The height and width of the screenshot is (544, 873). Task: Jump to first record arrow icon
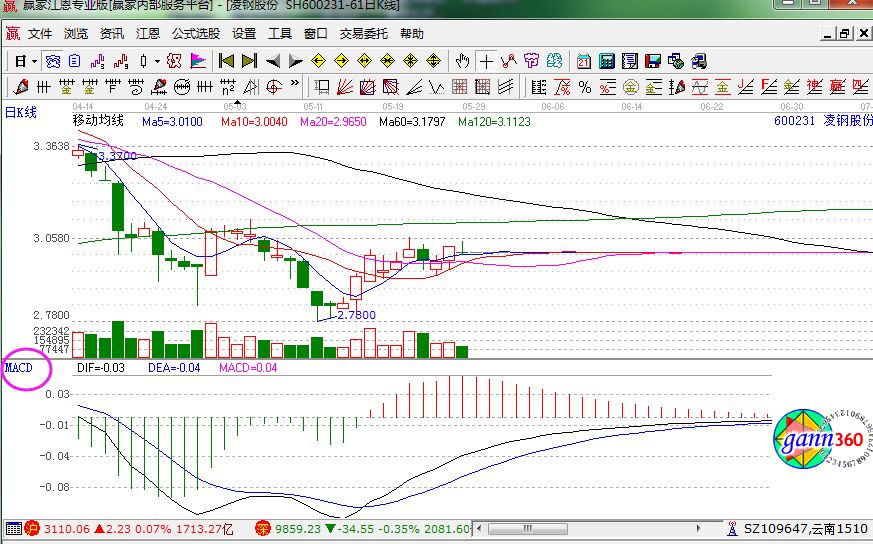[227, 61]
